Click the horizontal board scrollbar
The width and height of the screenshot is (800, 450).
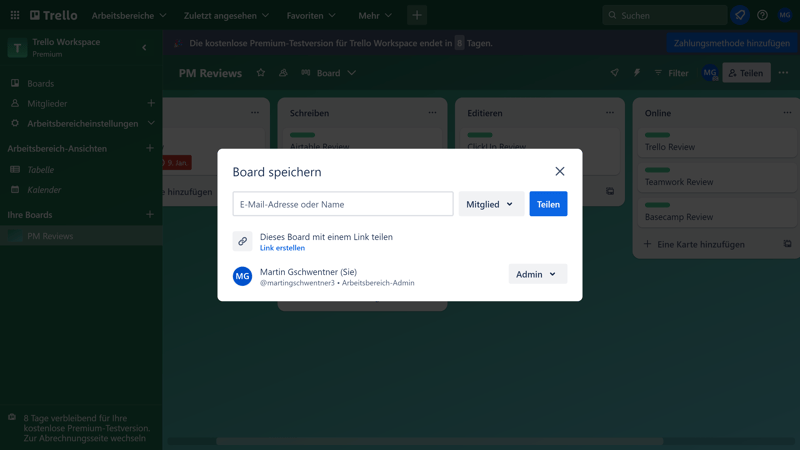pos(440,441)
